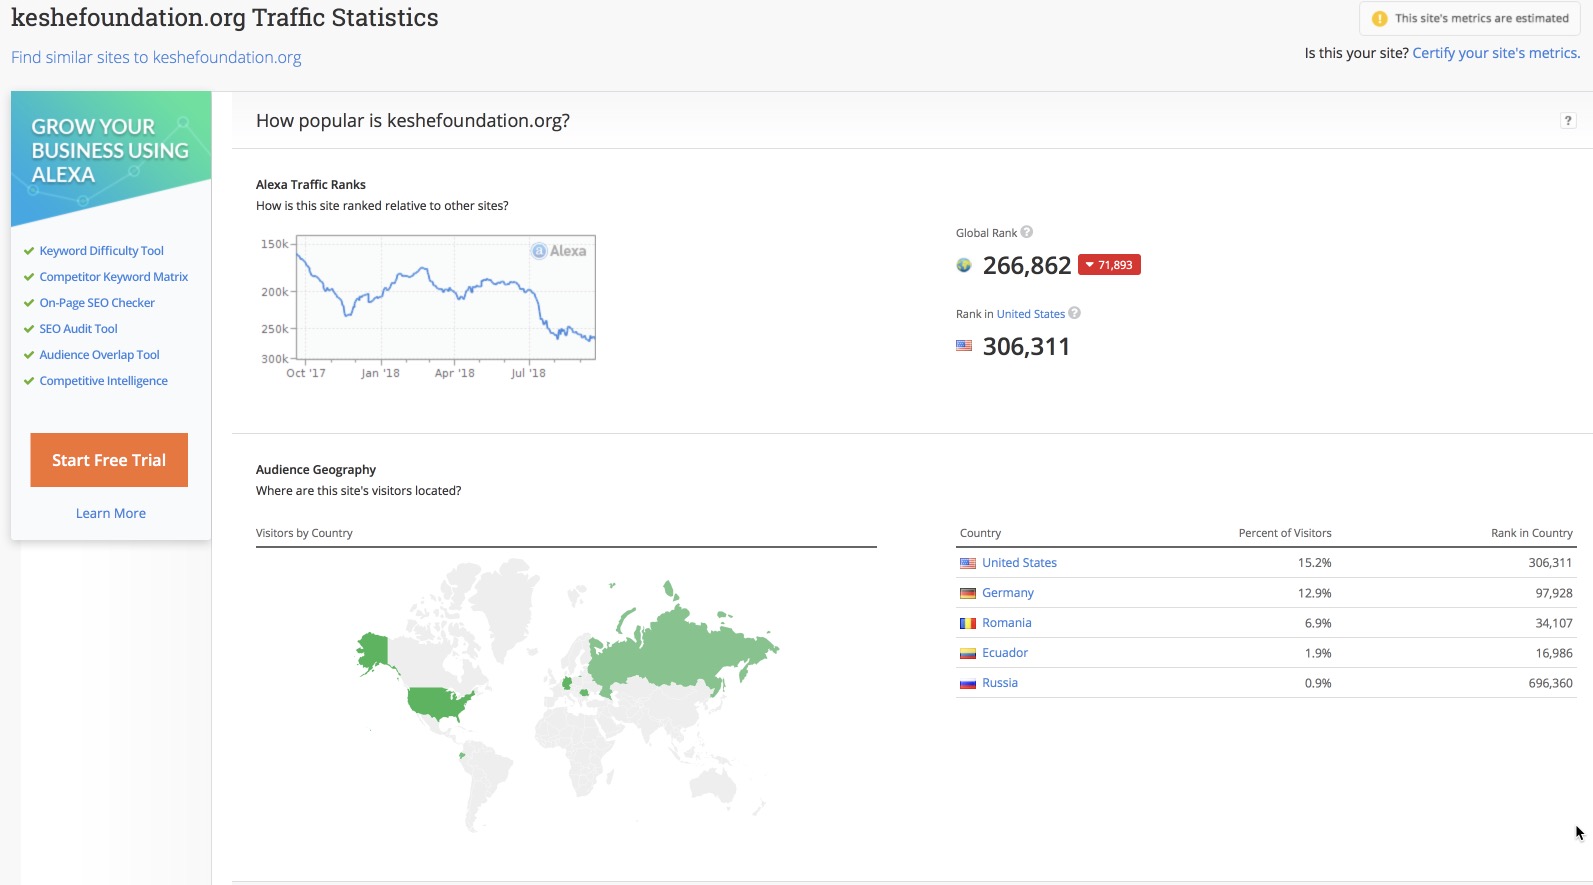Click the keshefoundation.org Traffic Statistics heading

point(225,18)
